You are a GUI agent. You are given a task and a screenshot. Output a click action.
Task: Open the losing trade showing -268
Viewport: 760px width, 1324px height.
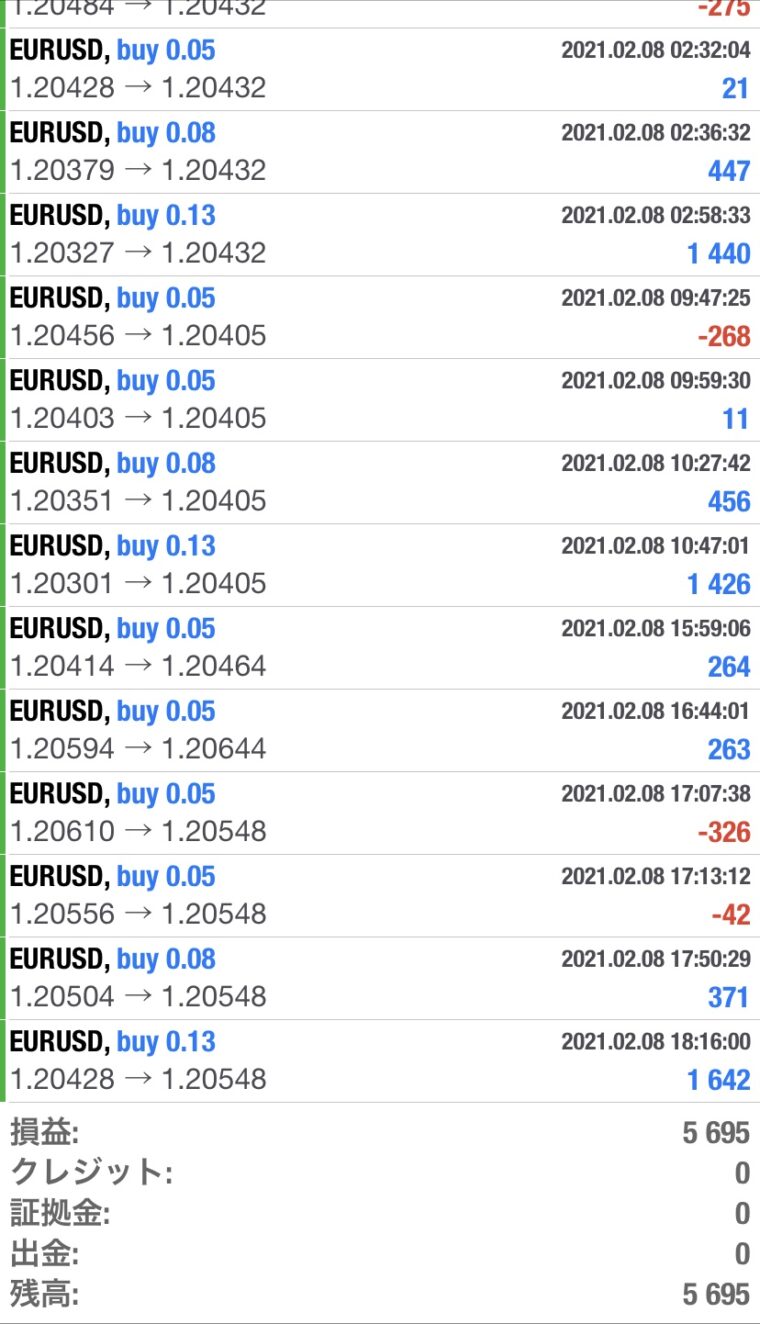coord(380,317)
